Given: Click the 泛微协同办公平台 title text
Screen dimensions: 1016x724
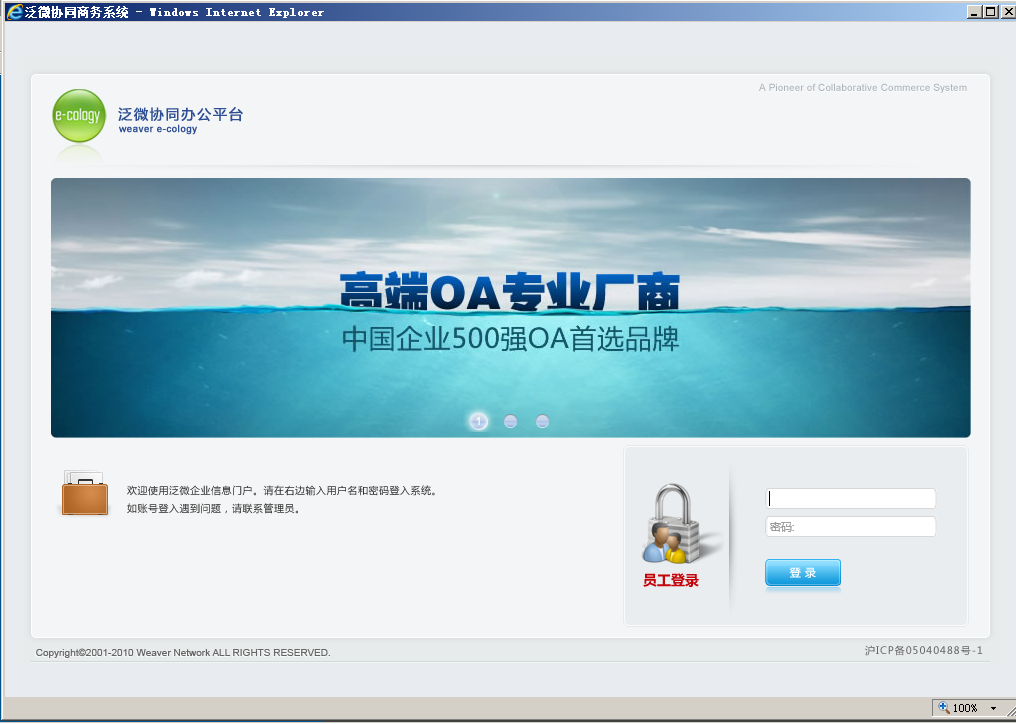Looking at the screenshot, I should click(180, 114).
